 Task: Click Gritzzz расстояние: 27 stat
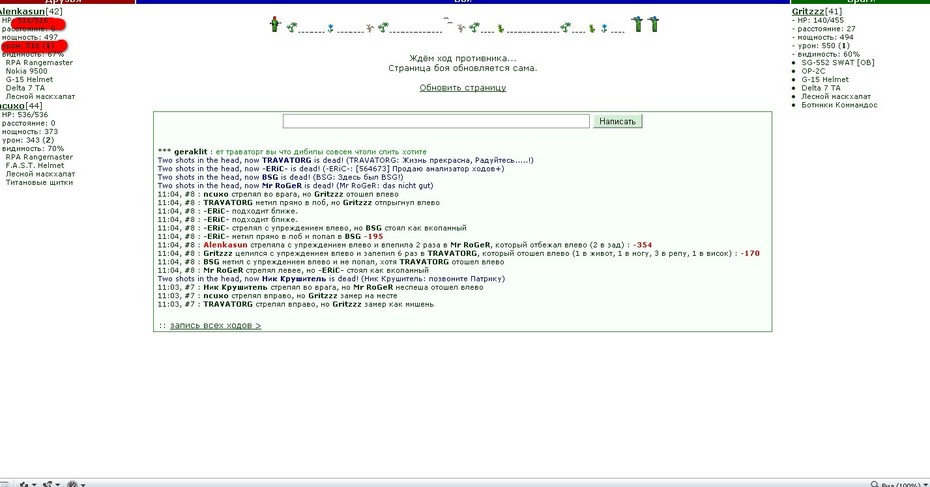click(x=826, y=28)
